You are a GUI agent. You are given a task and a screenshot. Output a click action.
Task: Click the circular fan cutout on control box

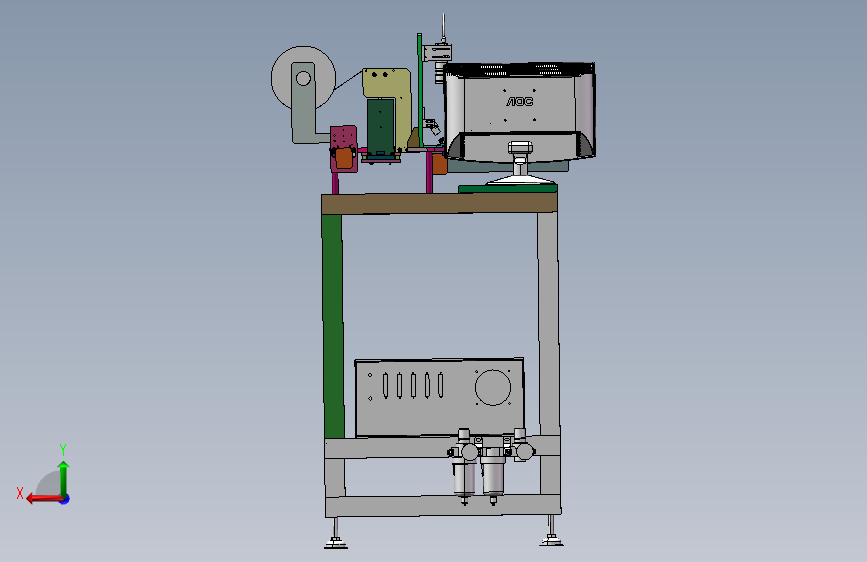493,387
